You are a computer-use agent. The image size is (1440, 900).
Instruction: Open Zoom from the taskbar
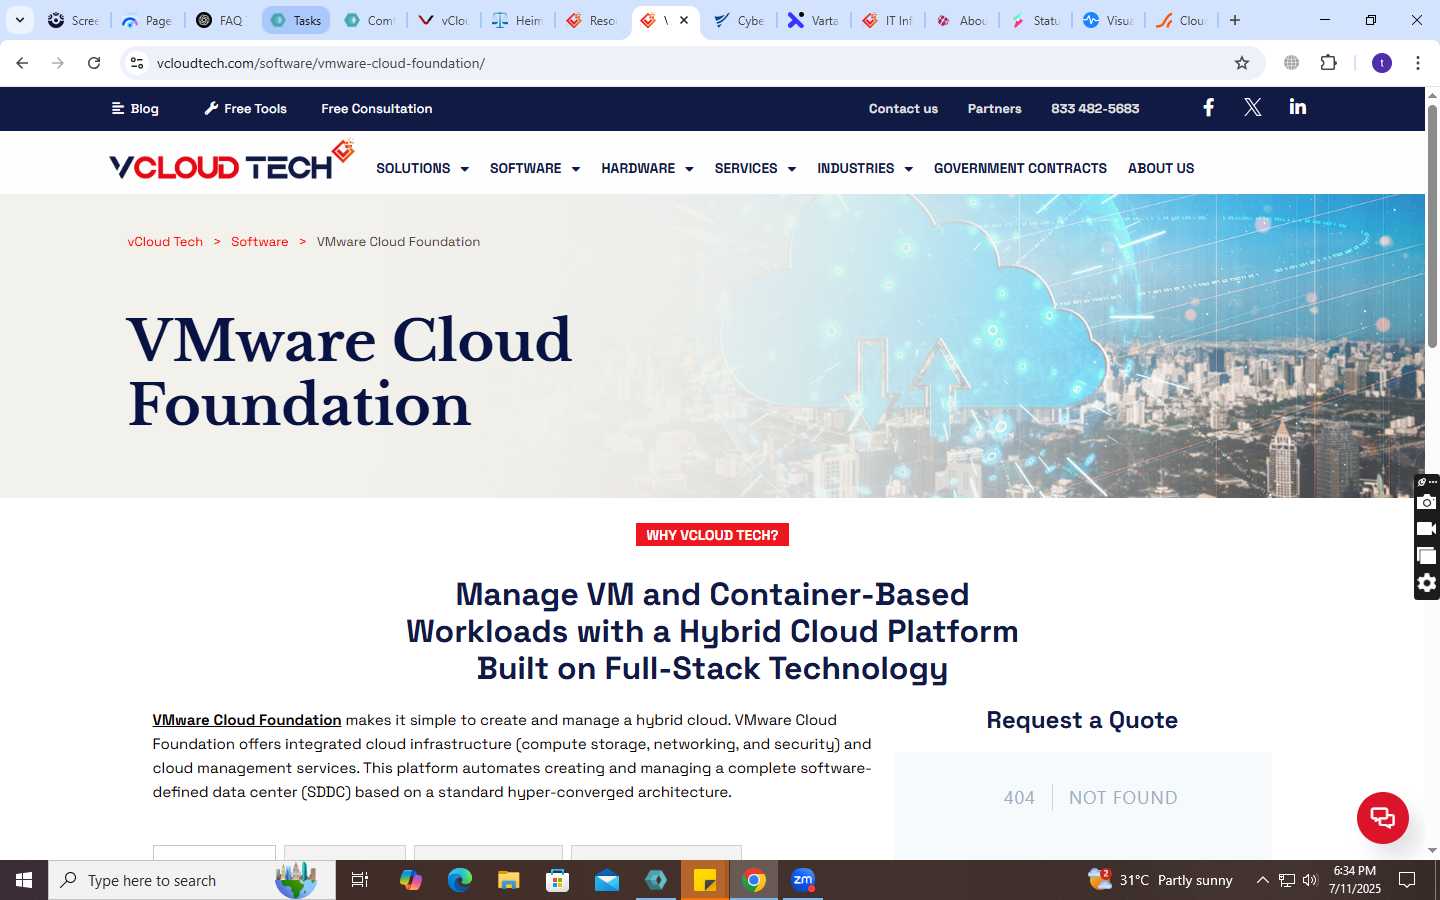click(x=803, y=880)
